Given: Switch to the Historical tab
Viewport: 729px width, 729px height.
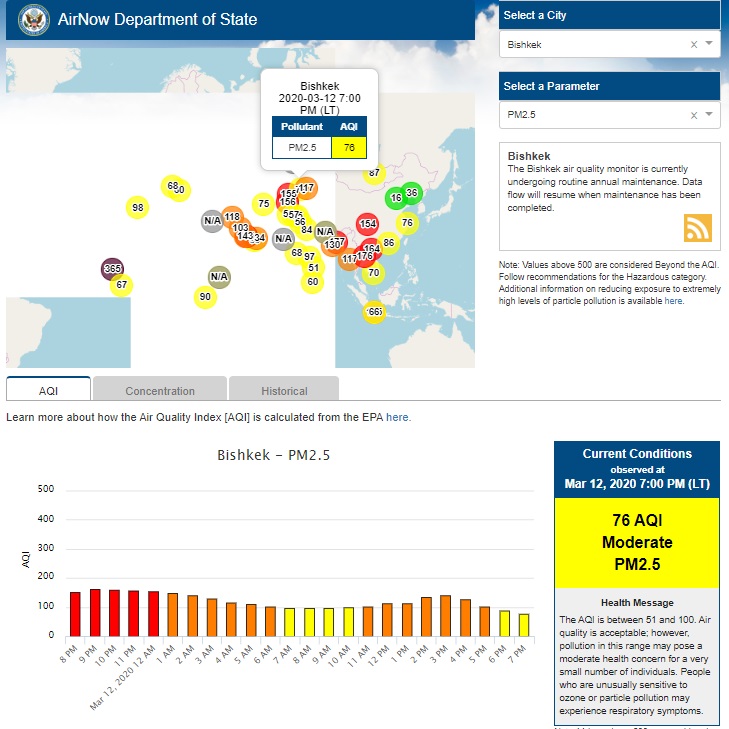Looking at the screenshot, I should [284, 390].
